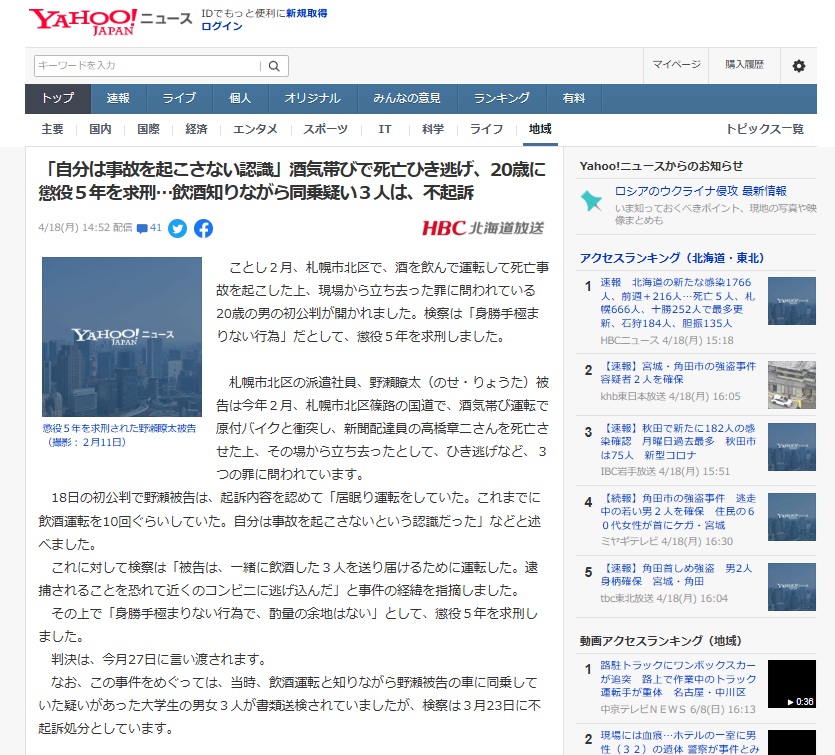Select the 速報 tab
The image size is (835, 755).
pos(118,99)
